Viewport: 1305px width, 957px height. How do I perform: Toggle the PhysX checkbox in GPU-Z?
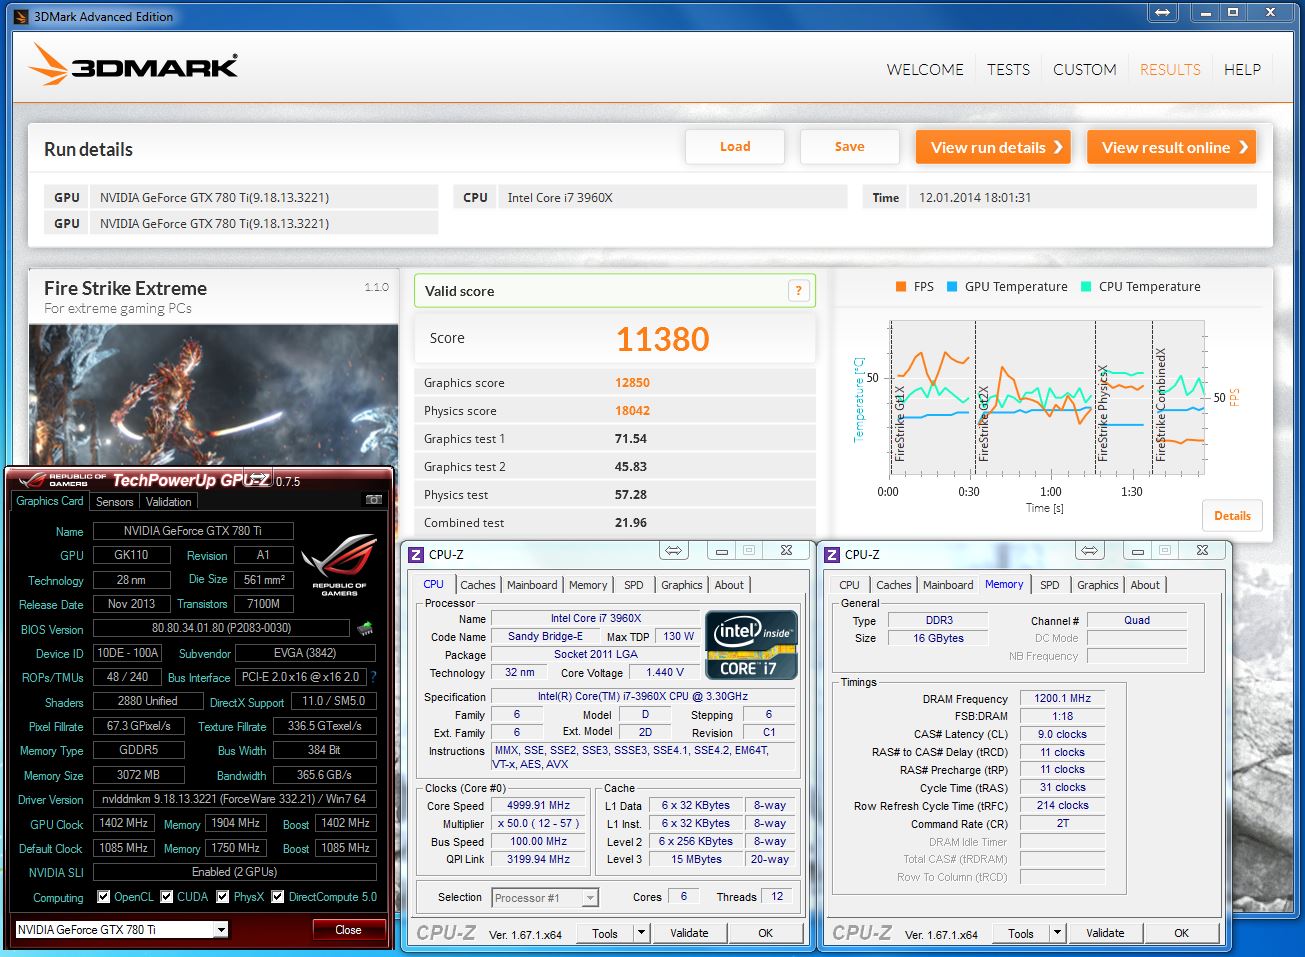pyautogui.click(x=222, y=897)
